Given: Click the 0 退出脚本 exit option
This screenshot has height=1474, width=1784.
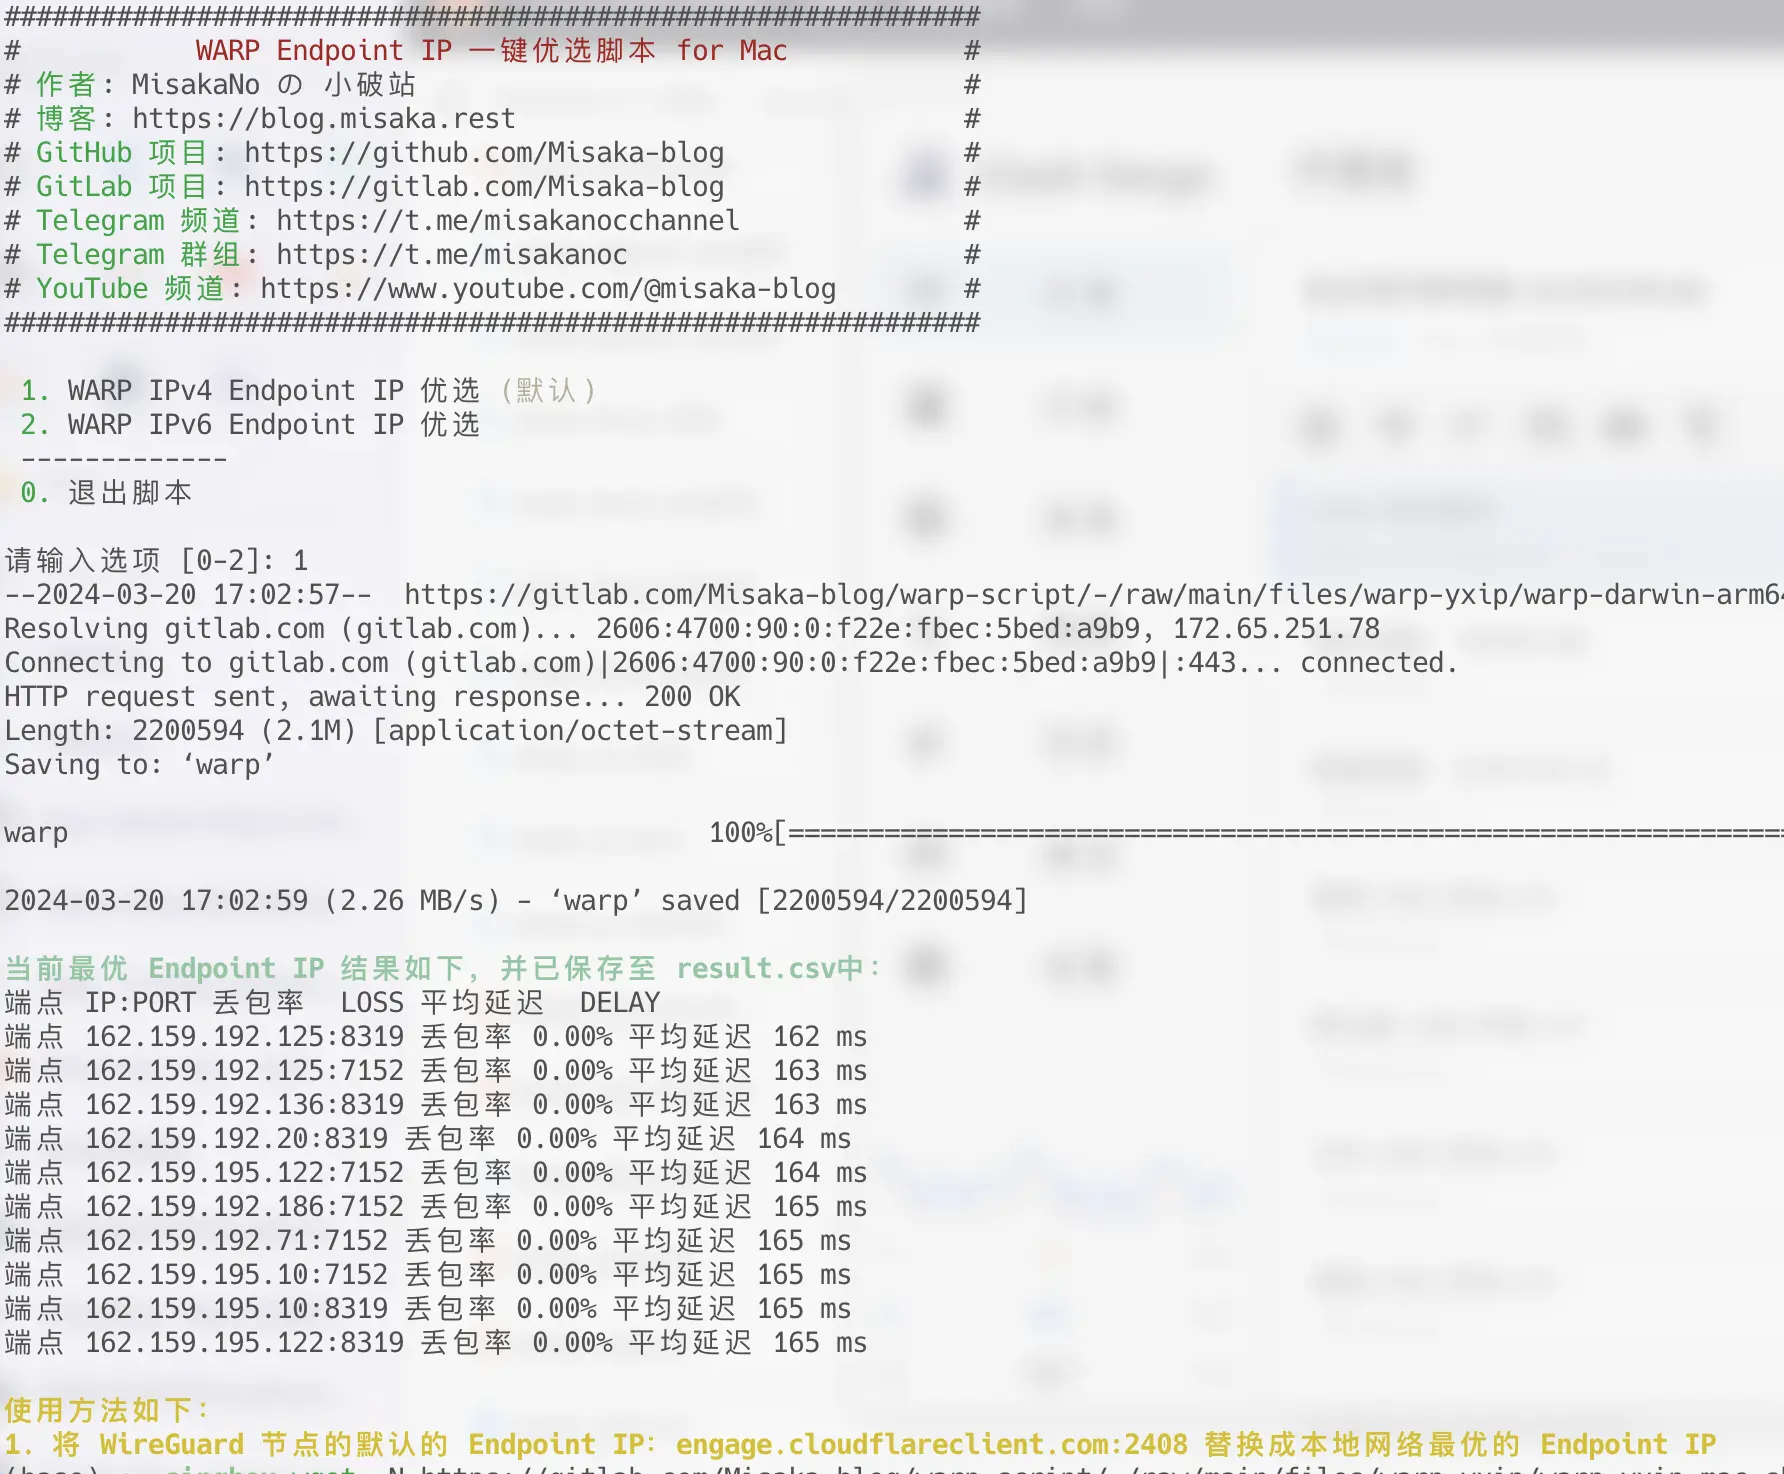Looking at the screenshot, I should [x=106, y=493].
